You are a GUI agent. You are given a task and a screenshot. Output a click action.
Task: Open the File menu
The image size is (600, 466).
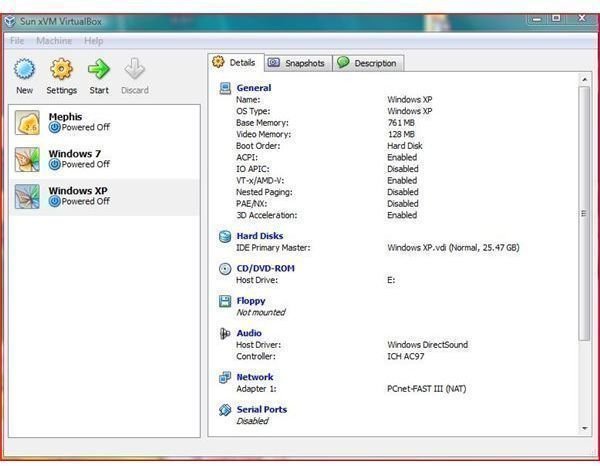point(17,41)
